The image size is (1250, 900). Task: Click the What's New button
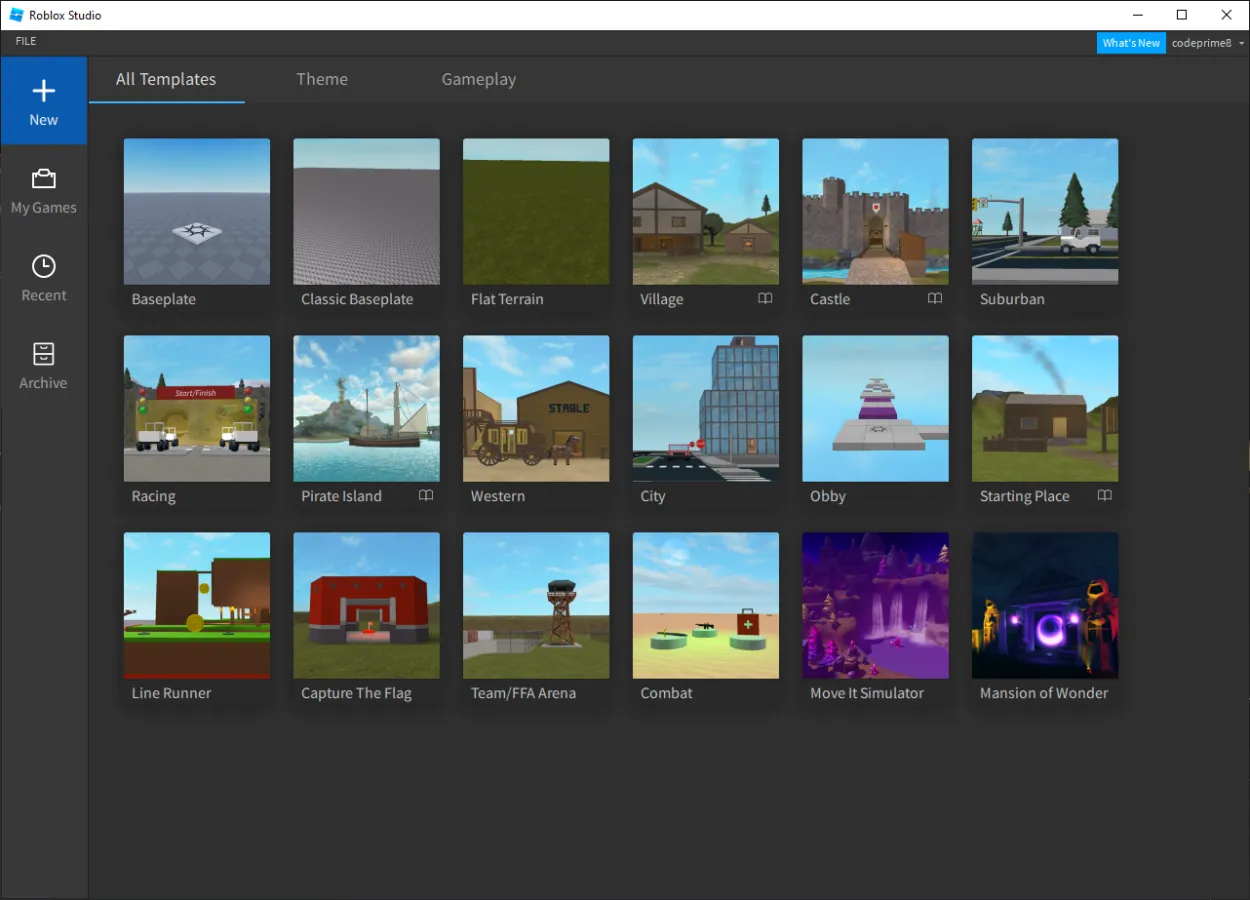(1131, 43)
